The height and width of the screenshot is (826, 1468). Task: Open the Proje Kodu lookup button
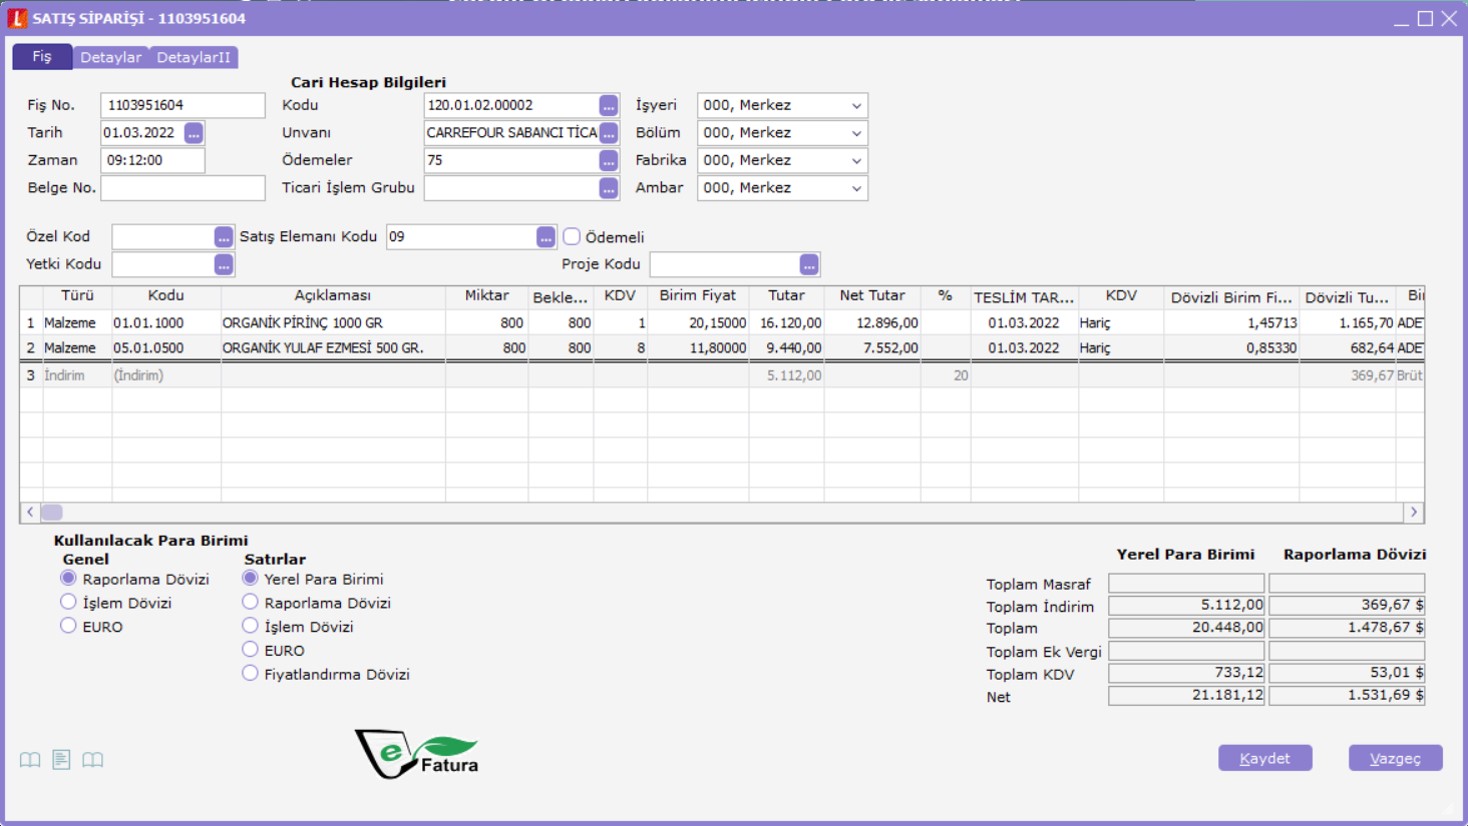coord(809,265)
